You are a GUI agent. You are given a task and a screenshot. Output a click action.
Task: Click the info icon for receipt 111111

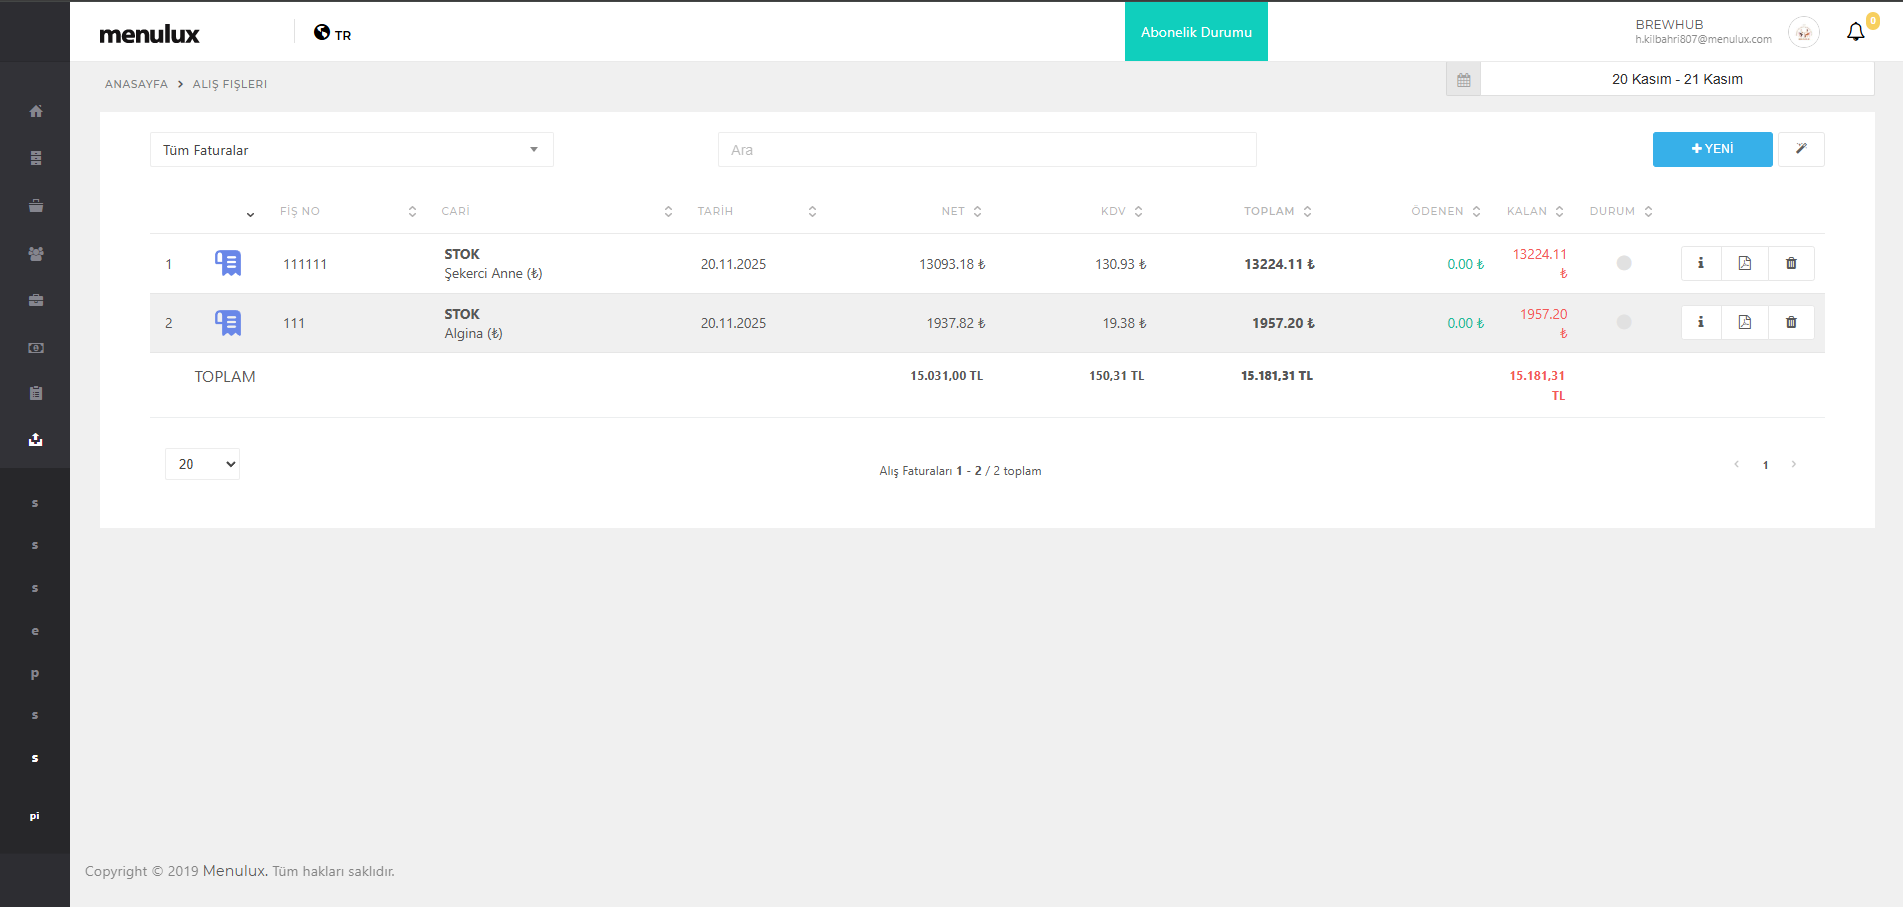(x=1700, y=263)
